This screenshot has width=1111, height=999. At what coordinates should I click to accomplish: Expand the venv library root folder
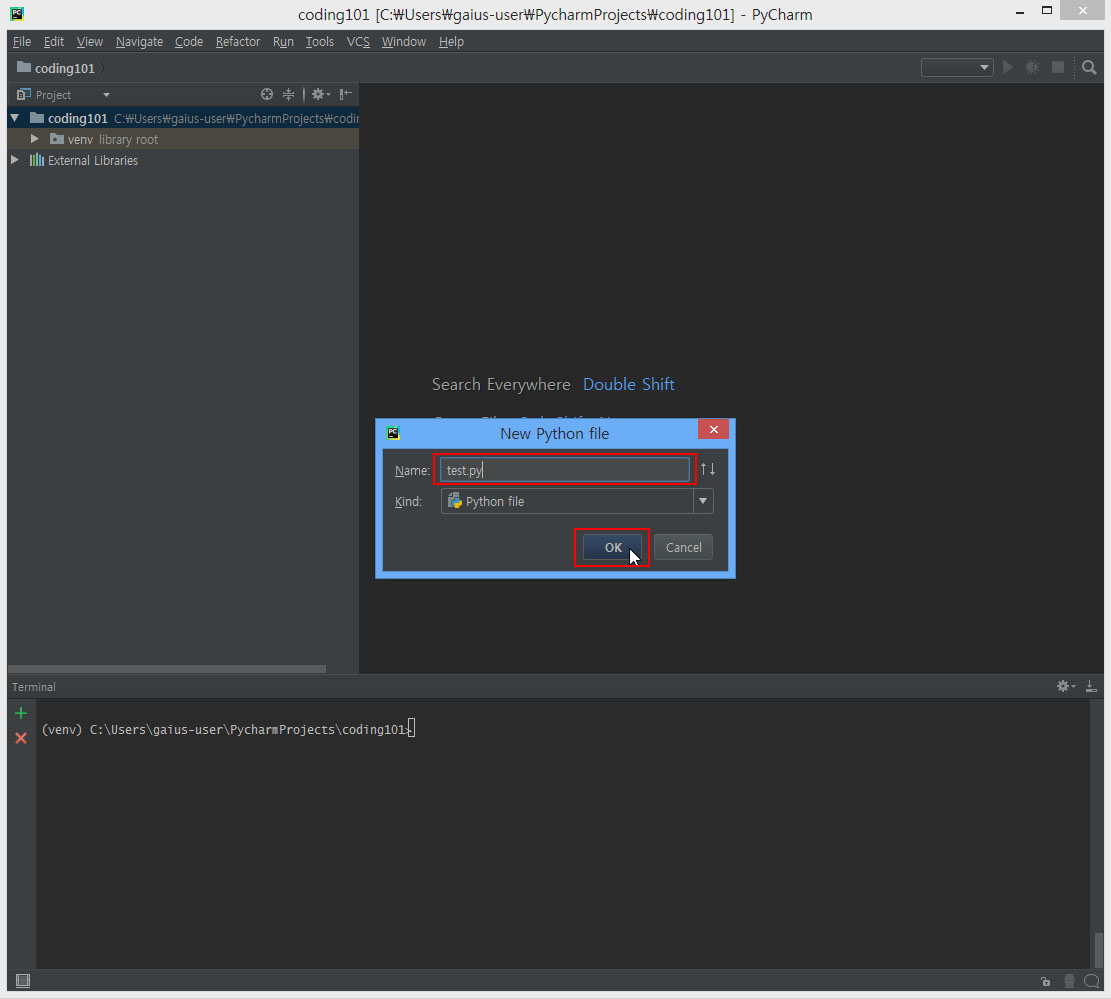click(35, 139)
